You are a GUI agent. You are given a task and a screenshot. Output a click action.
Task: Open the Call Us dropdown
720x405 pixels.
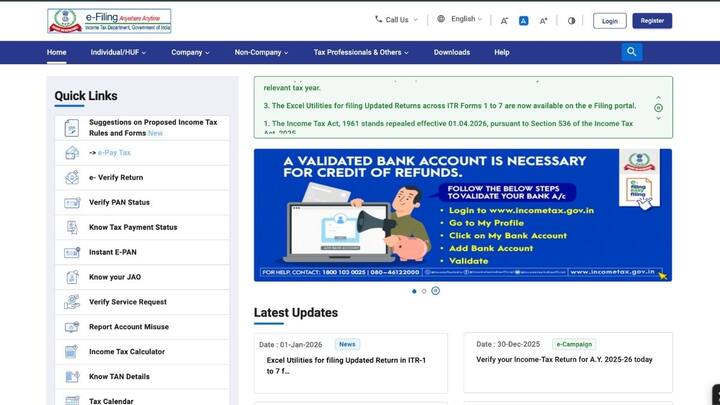[397, 20]
